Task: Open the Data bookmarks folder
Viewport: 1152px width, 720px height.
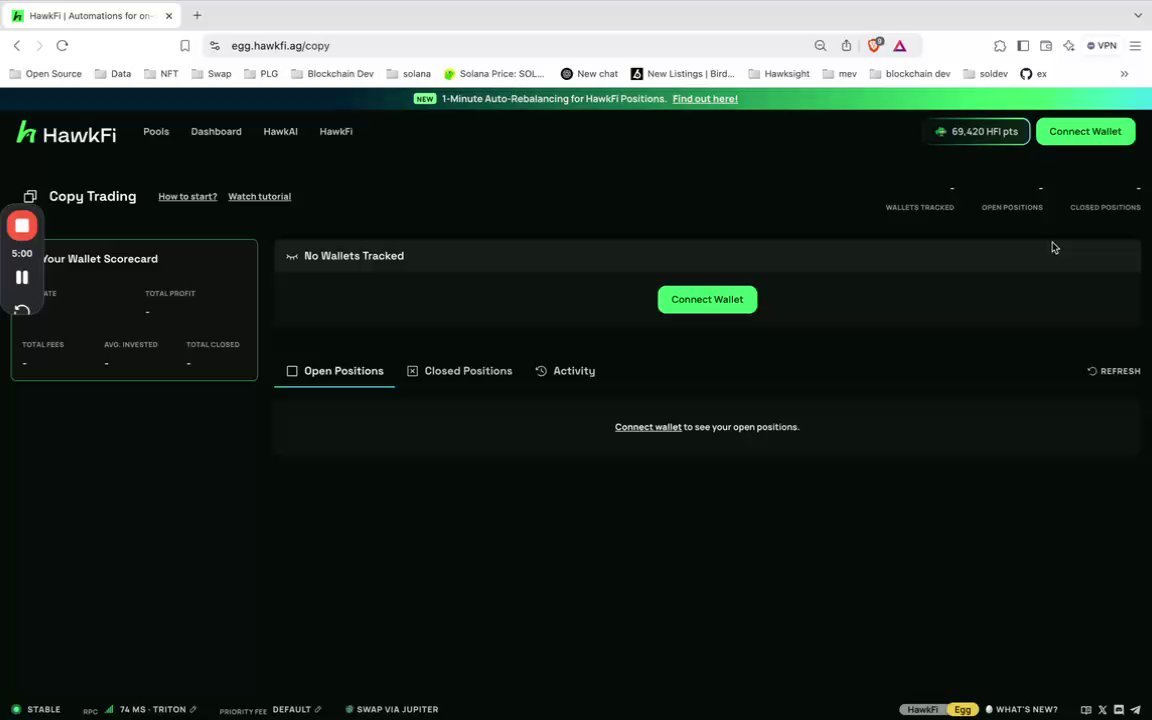Action: 112,73
